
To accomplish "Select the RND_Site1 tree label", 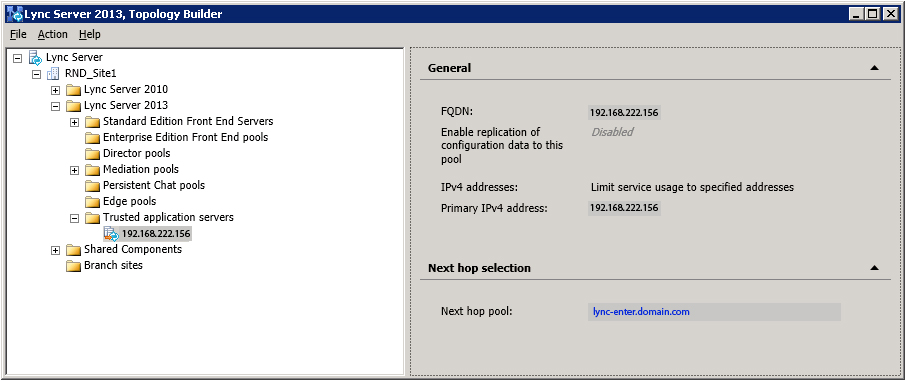I will pos(91,73).
